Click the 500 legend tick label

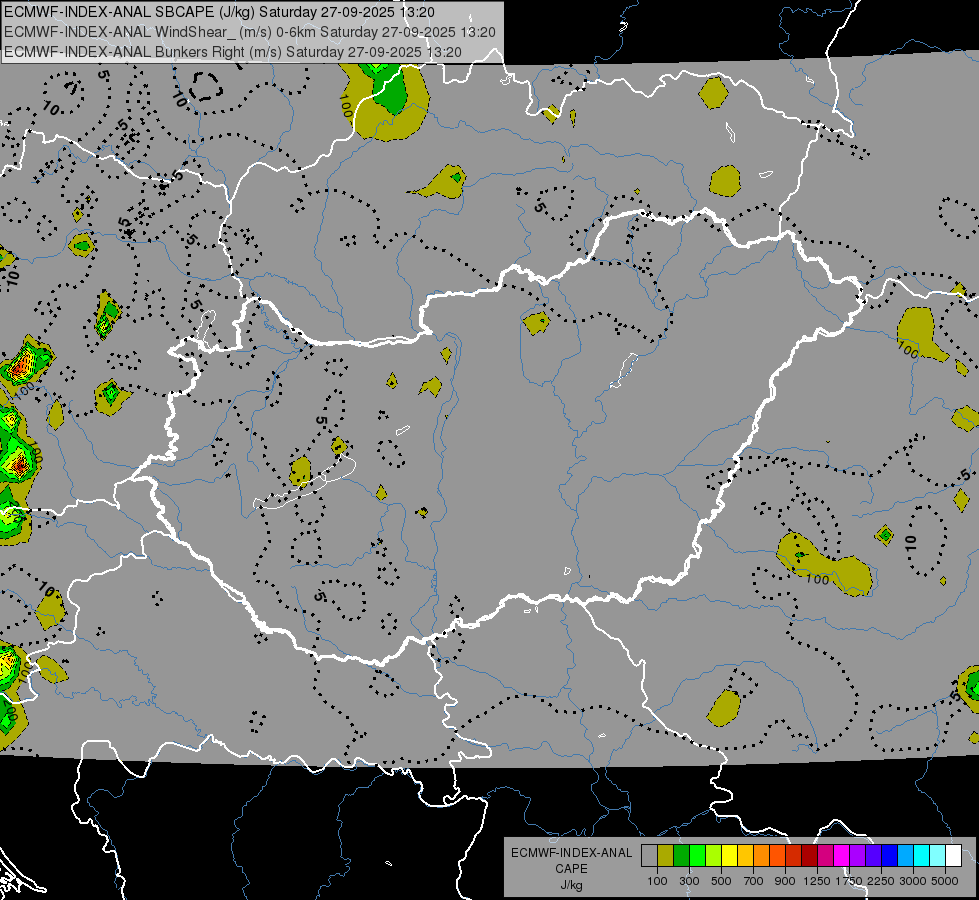pyautogui.click(x=721, y=881)
